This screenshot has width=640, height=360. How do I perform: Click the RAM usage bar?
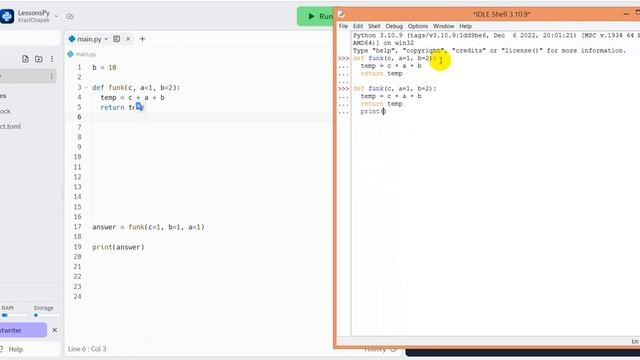click(13, 315)
